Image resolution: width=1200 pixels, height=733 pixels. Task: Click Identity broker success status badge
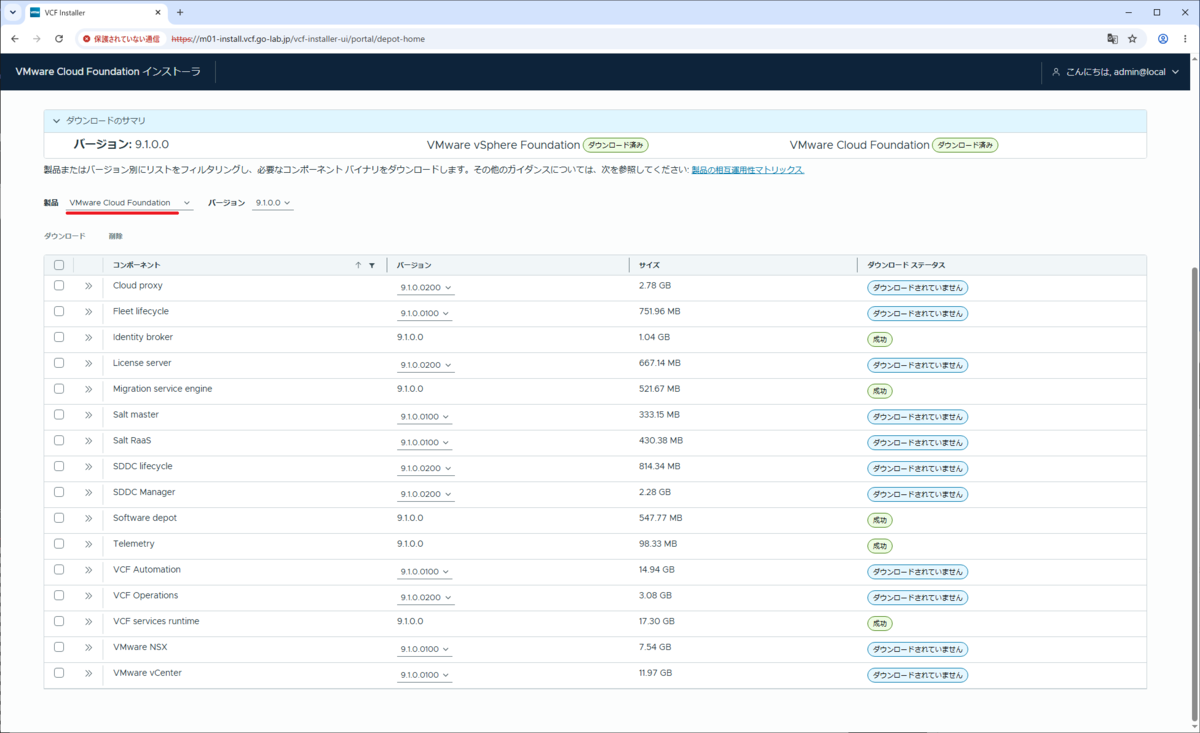(x=880, y=339)
